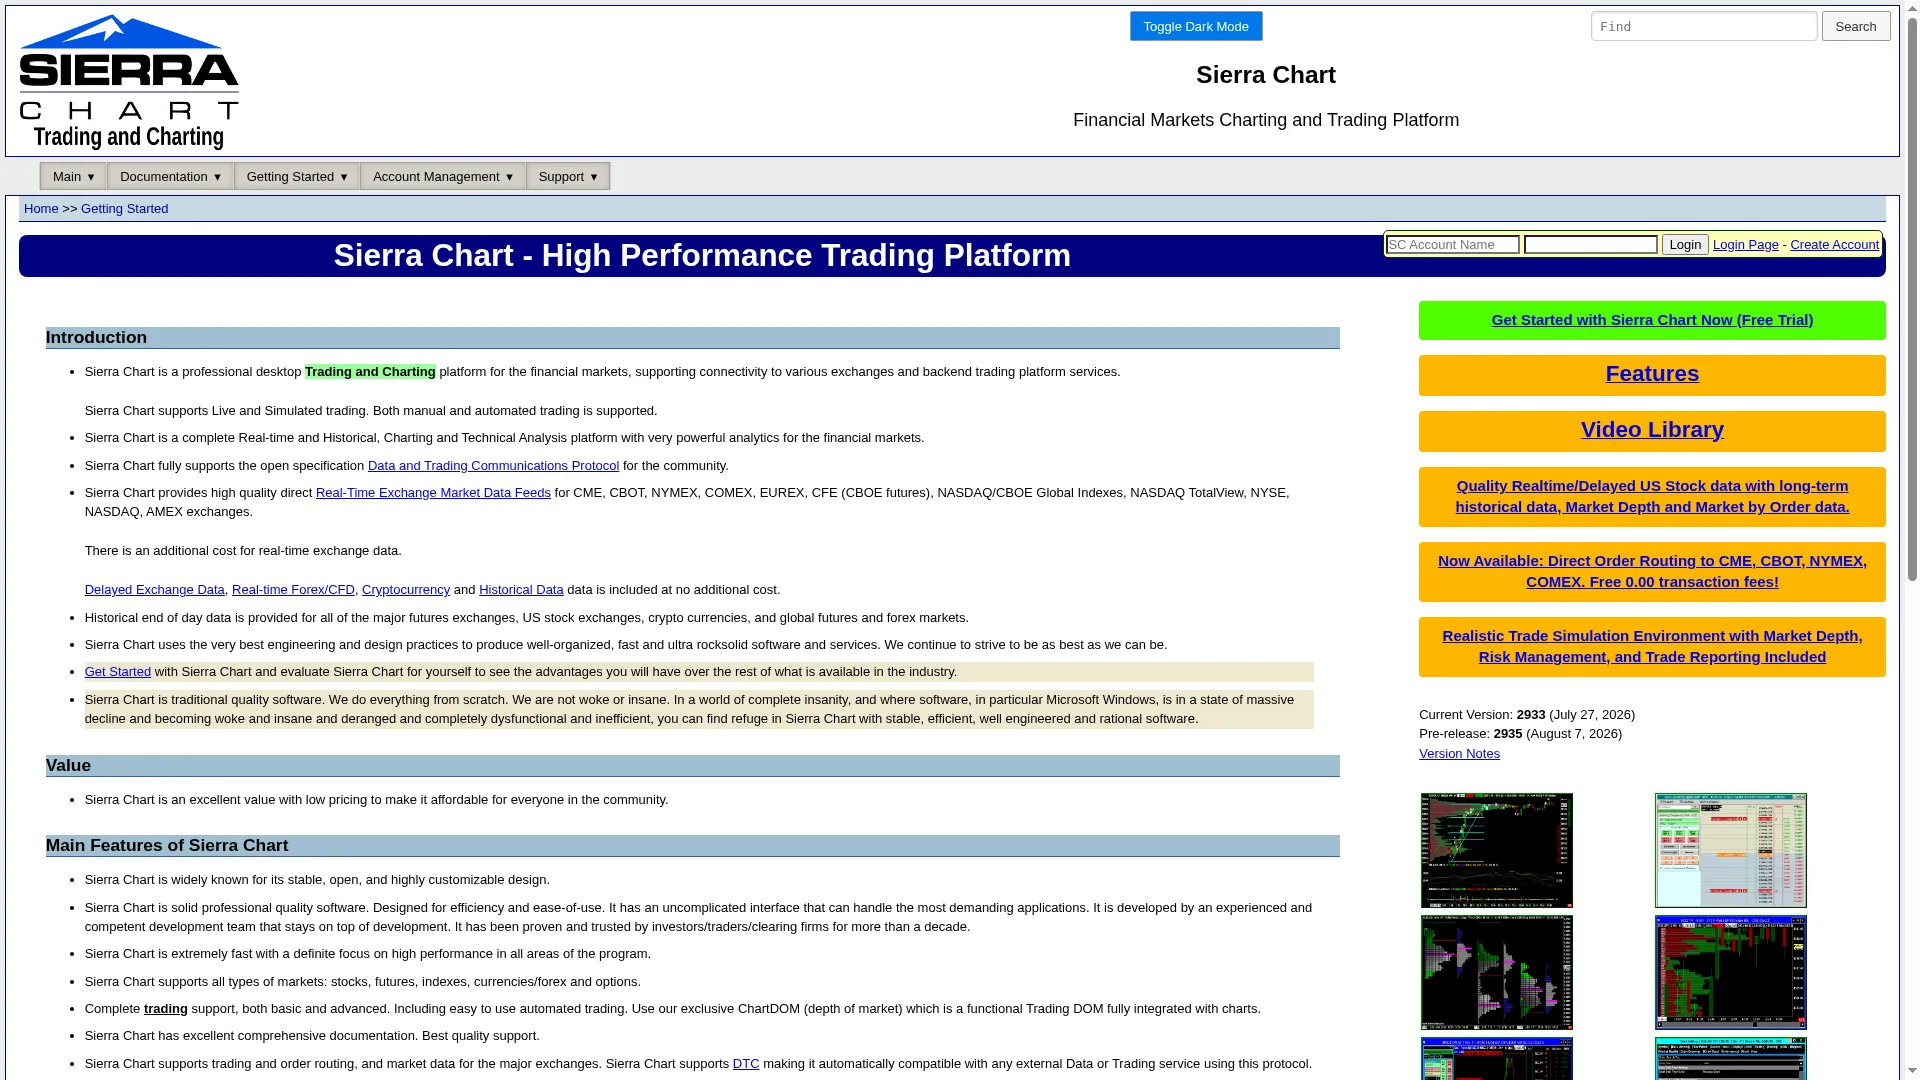Click the highlighted 'Trading and Charting' text
This screenshot has width=1920, height=1080.
[370, 372]
